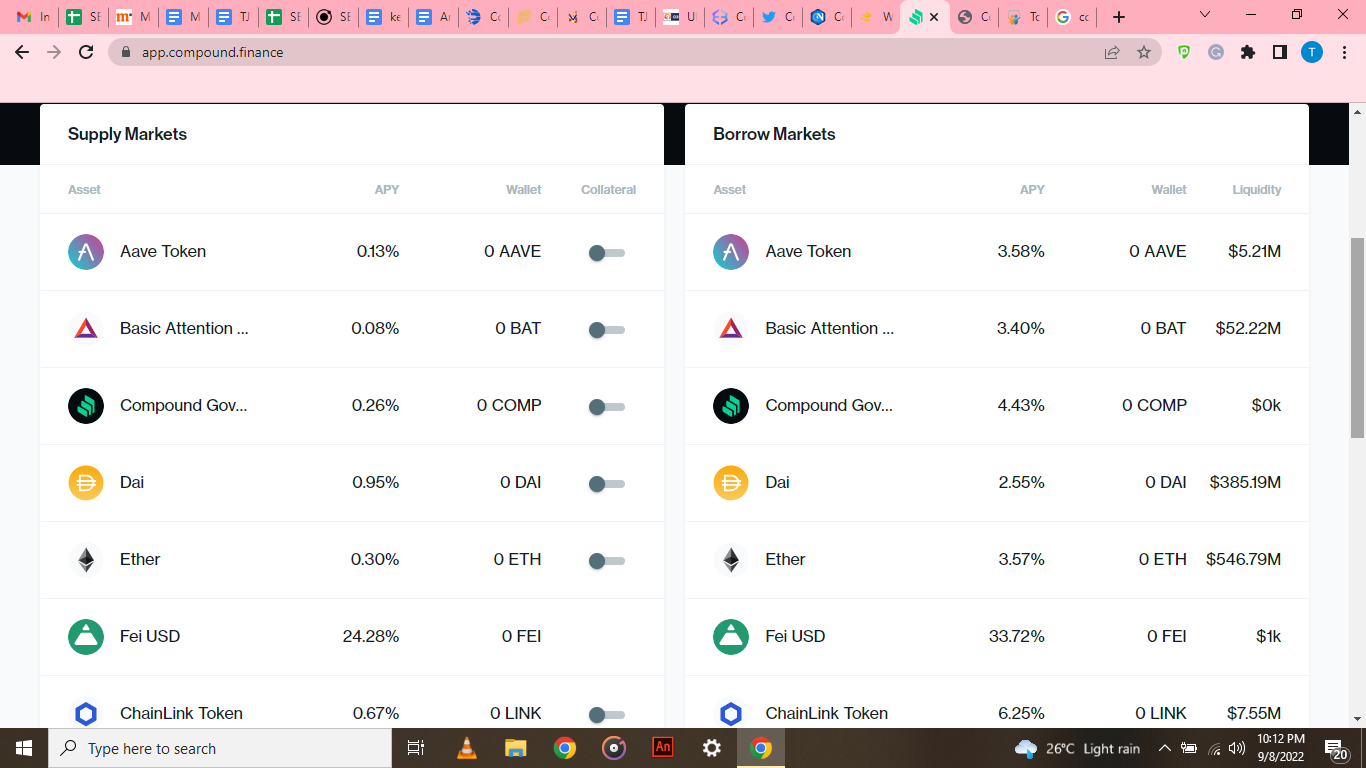
Task: Toggle ChainLink Token collateral switch
Action: point(607,714)
